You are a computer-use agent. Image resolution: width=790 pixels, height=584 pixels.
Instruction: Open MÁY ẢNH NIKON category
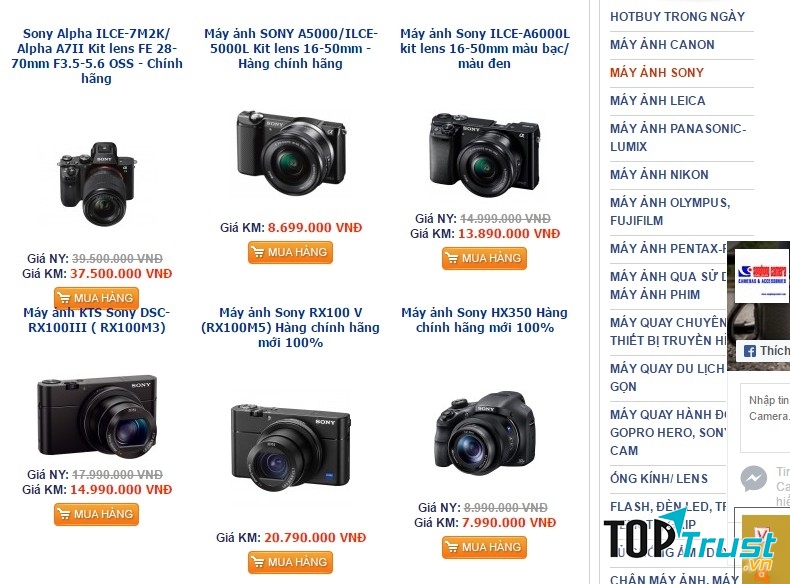(x=659, y=175)
